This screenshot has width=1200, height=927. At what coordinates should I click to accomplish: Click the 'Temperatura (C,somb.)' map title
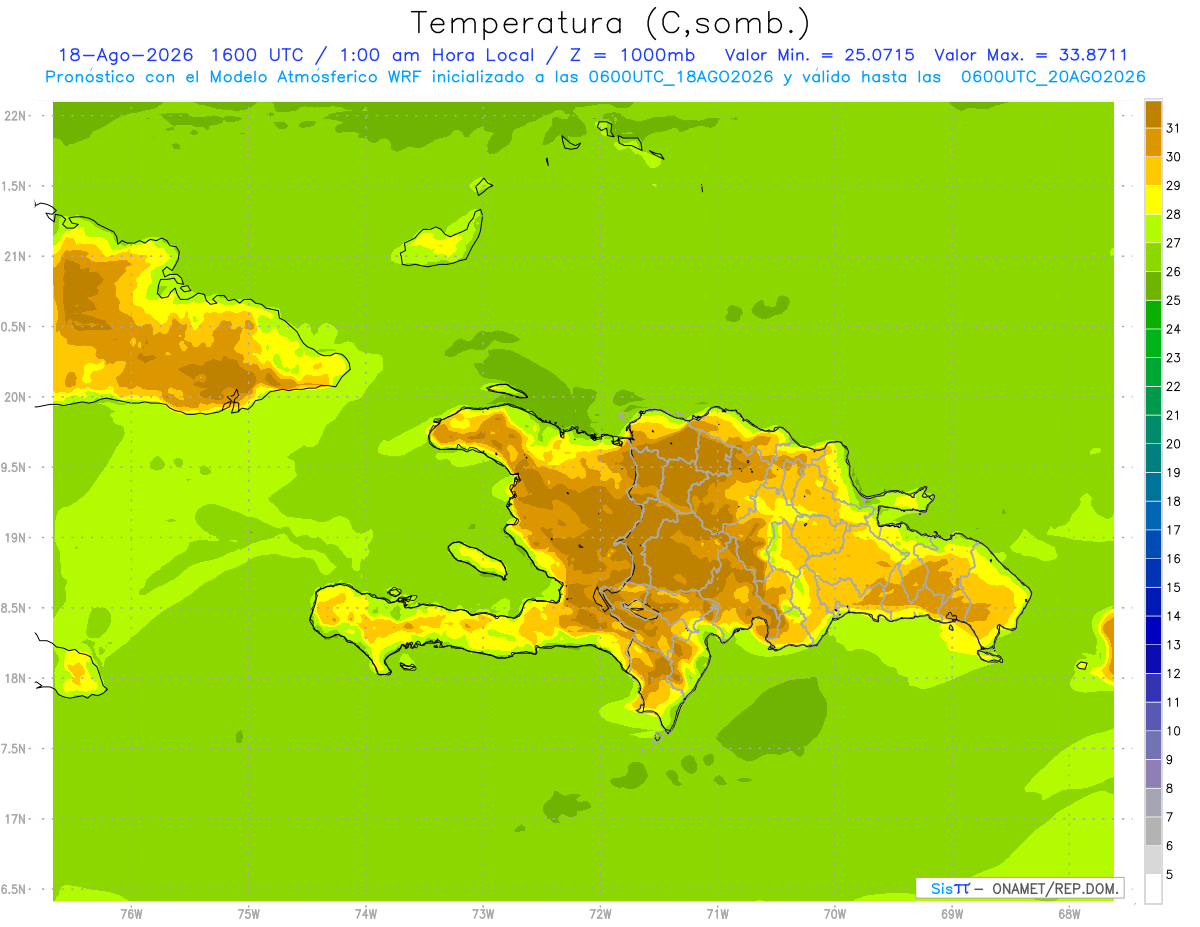[610, 23]
